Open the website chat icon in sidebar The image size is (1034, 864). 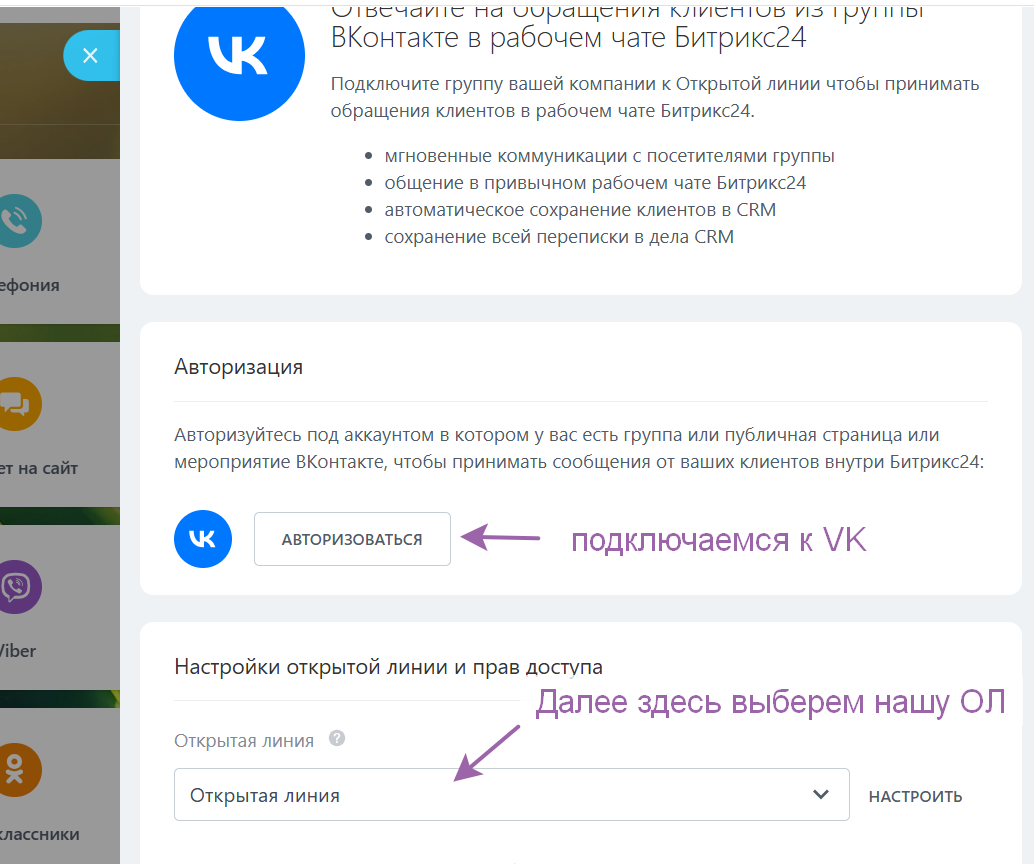(x=18, y=404)
